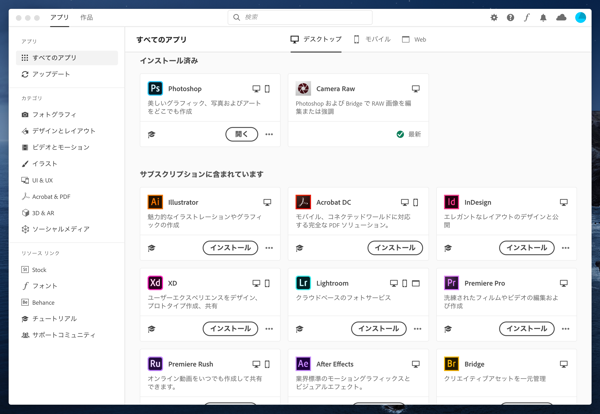This screenshot has height=414, width=600.
Task: Click the search input field
Action: [300, 18]
